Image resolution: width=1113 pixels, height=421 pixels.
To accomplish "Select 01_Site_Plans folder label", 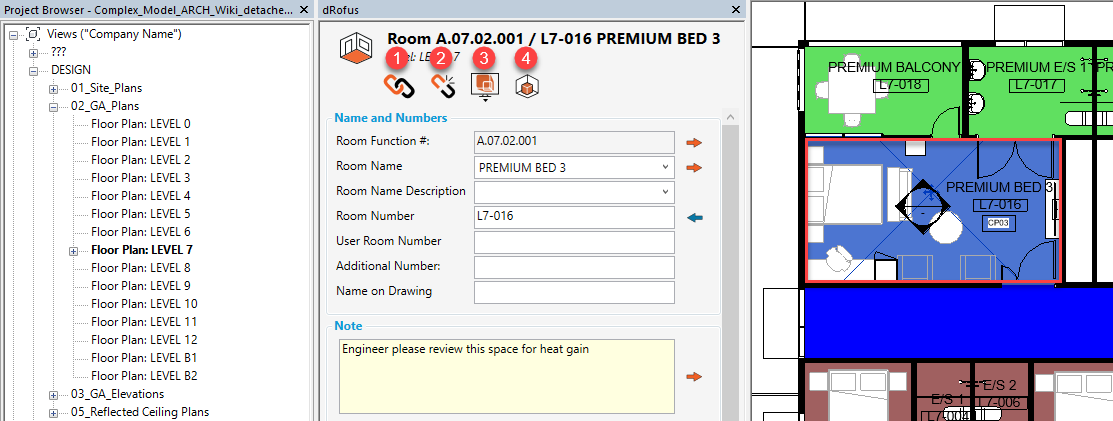I will [106, 88].
